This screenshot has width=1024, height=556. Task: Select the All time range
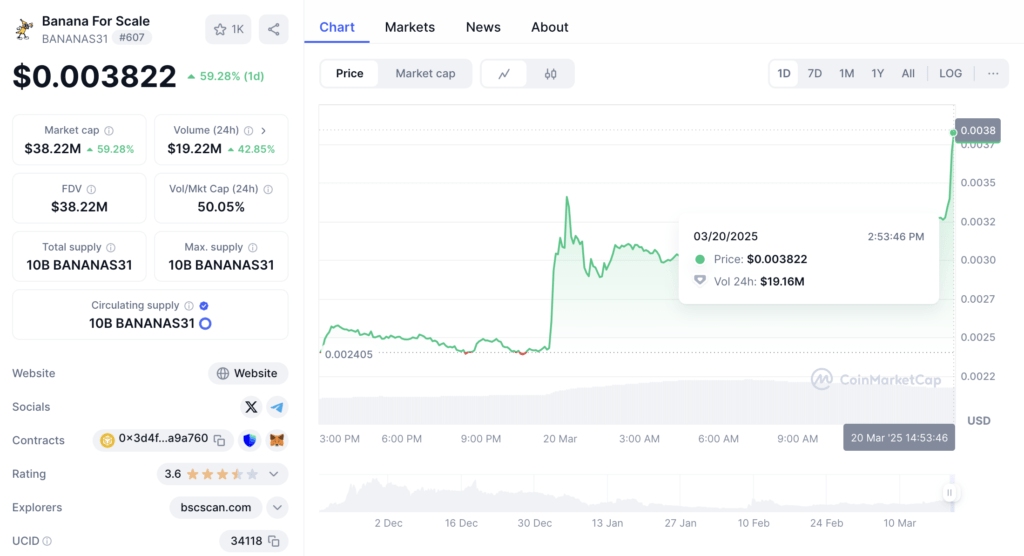pyautogui.click(x=908, y=73)
